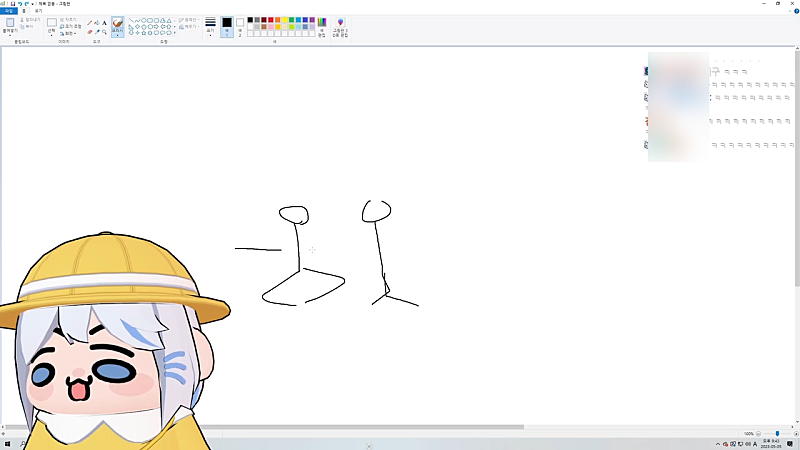Open the Windows Start menu
The height and width of the screenshot is (450, 800).
[x=7, y=444]
